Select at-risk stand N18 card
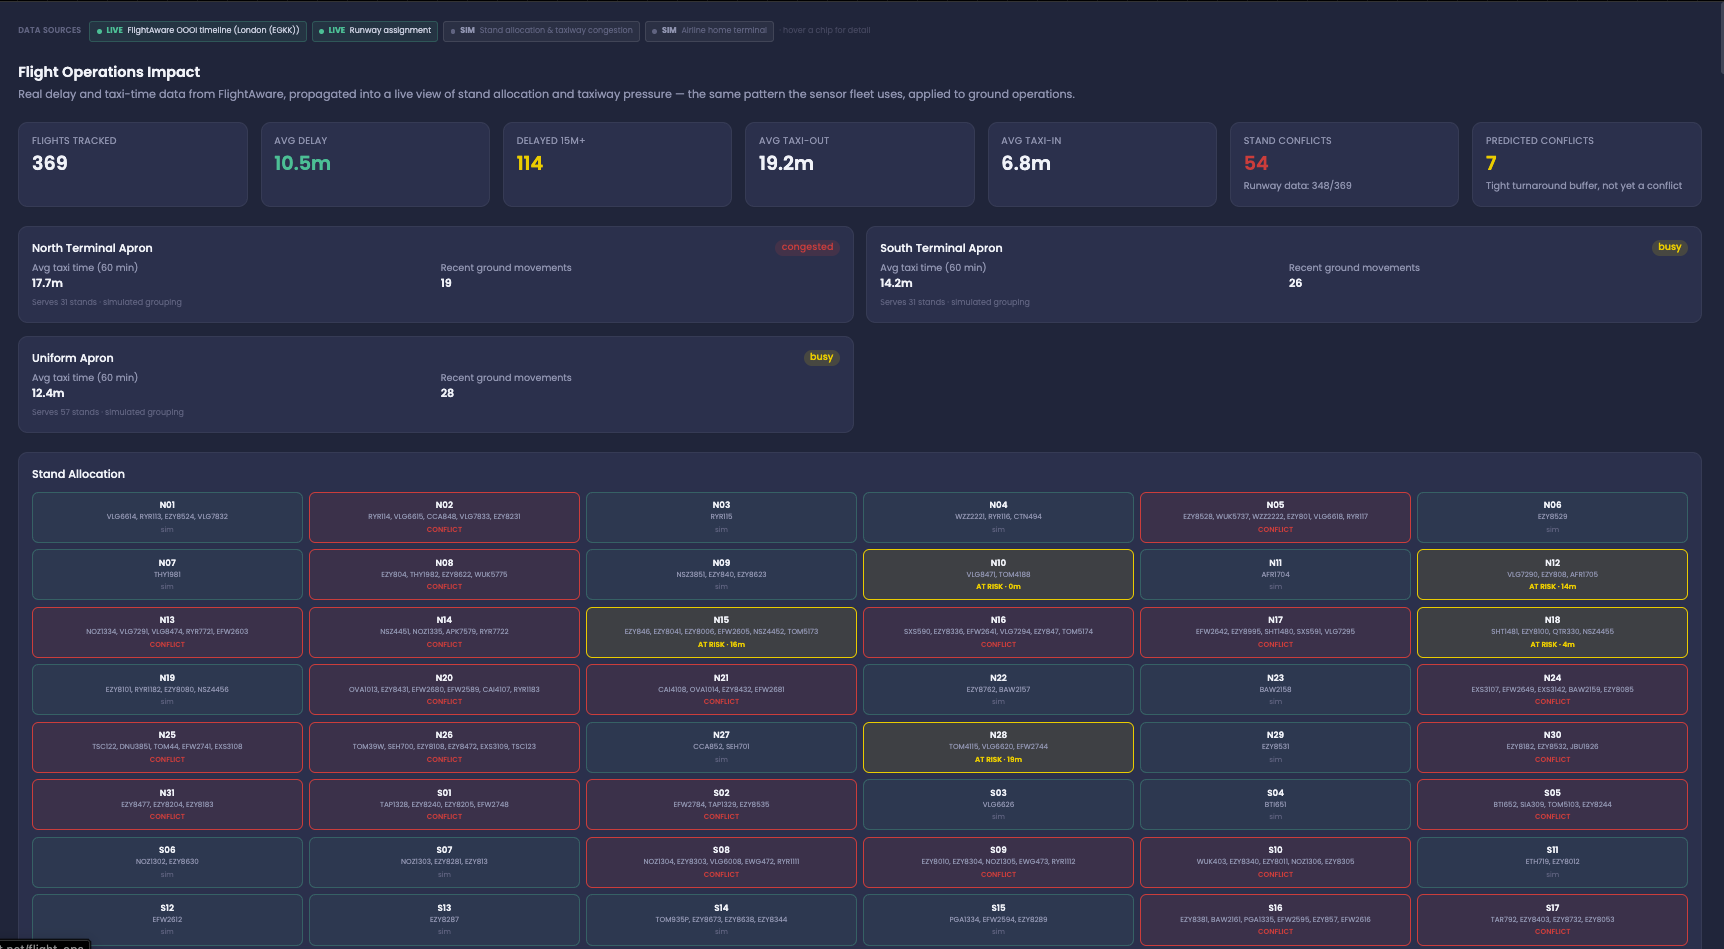Screen dimensions: 1724x949 (1552, 632)
